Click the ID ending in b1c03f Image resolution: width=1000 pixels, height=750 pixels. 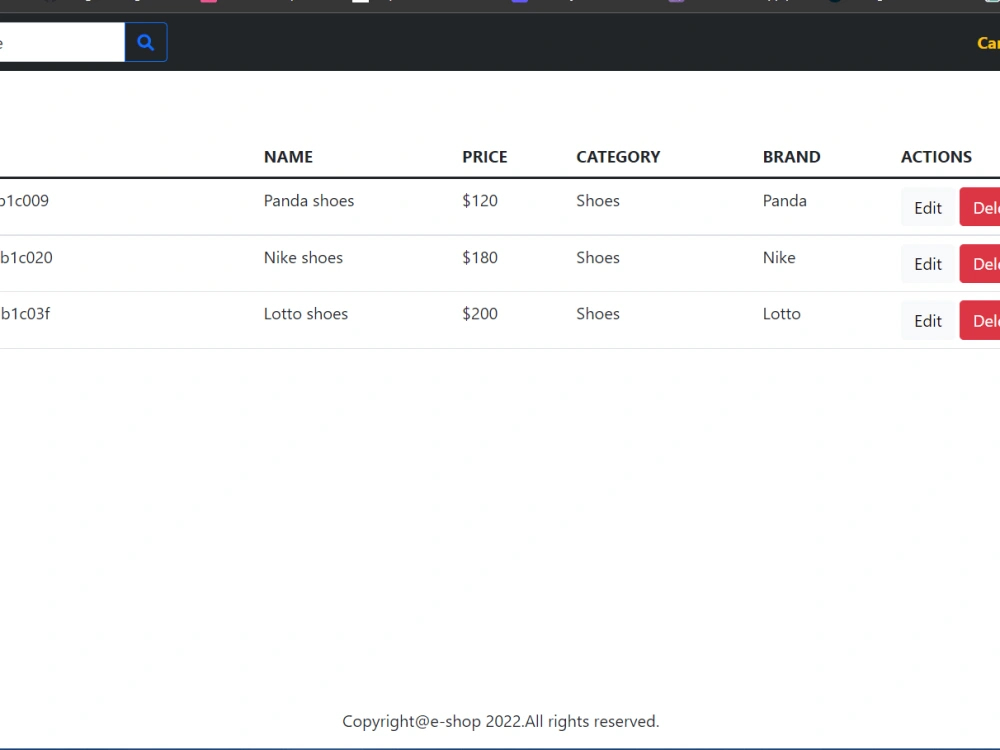pyautogui.click(x=25, y=314)
